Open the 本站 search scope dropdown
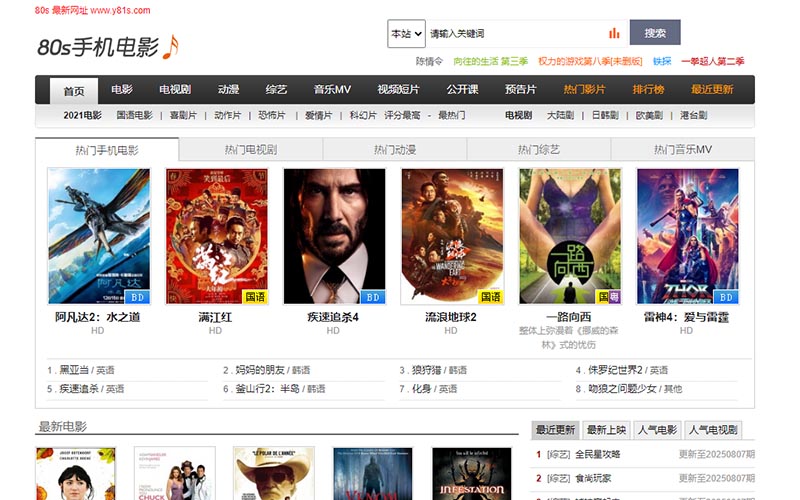Viewport: 800px width, 500px height. point(406,34)
